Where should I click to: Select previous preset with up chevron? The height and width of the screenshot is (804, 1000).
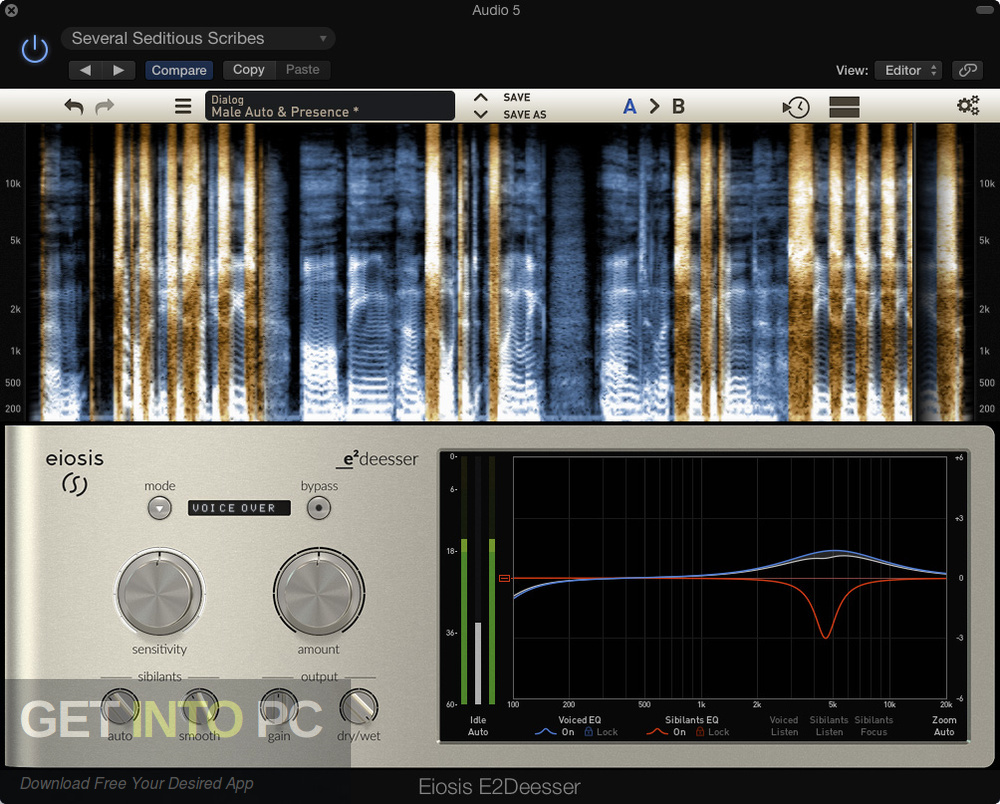pyautogui.click(x=481, y=98)
